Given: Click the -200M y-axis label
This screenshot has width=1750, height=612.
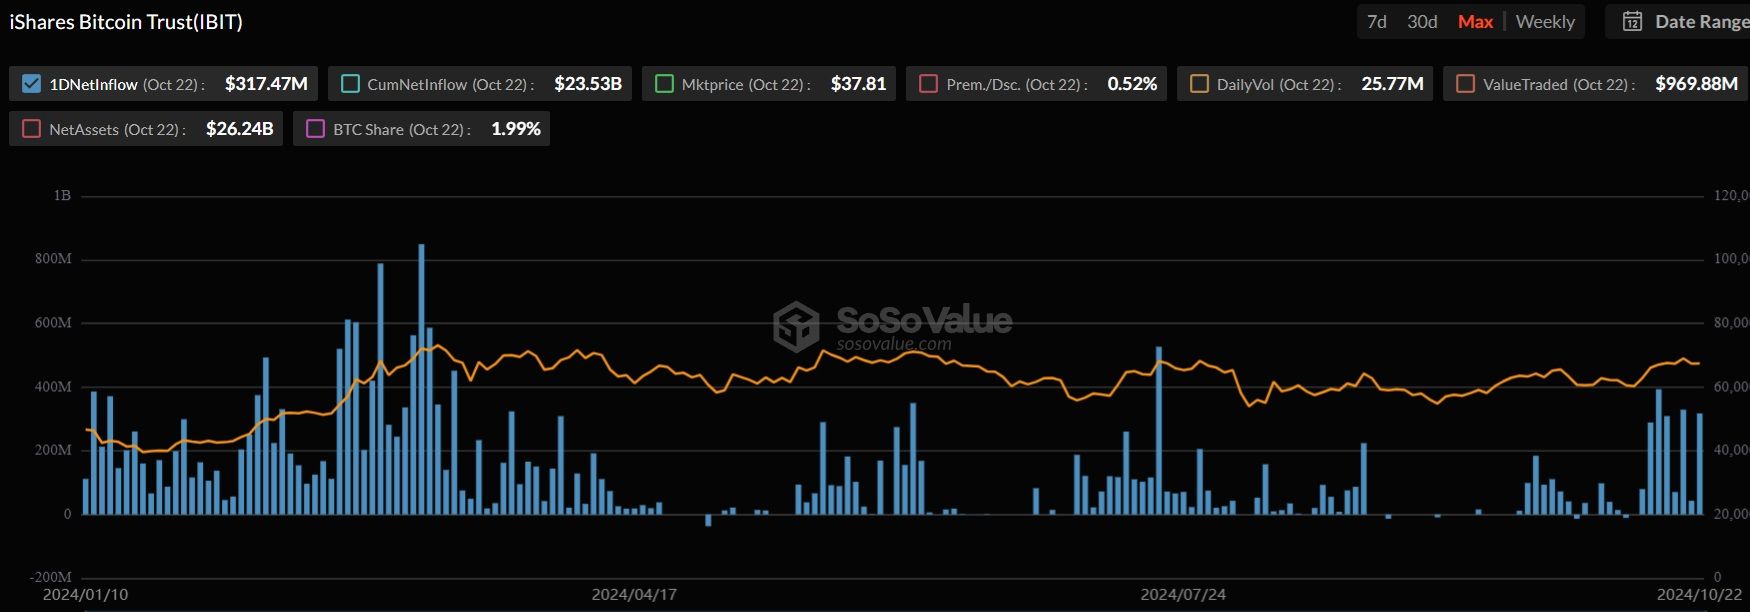Looking at the screenshot, I should coord(50,577).
